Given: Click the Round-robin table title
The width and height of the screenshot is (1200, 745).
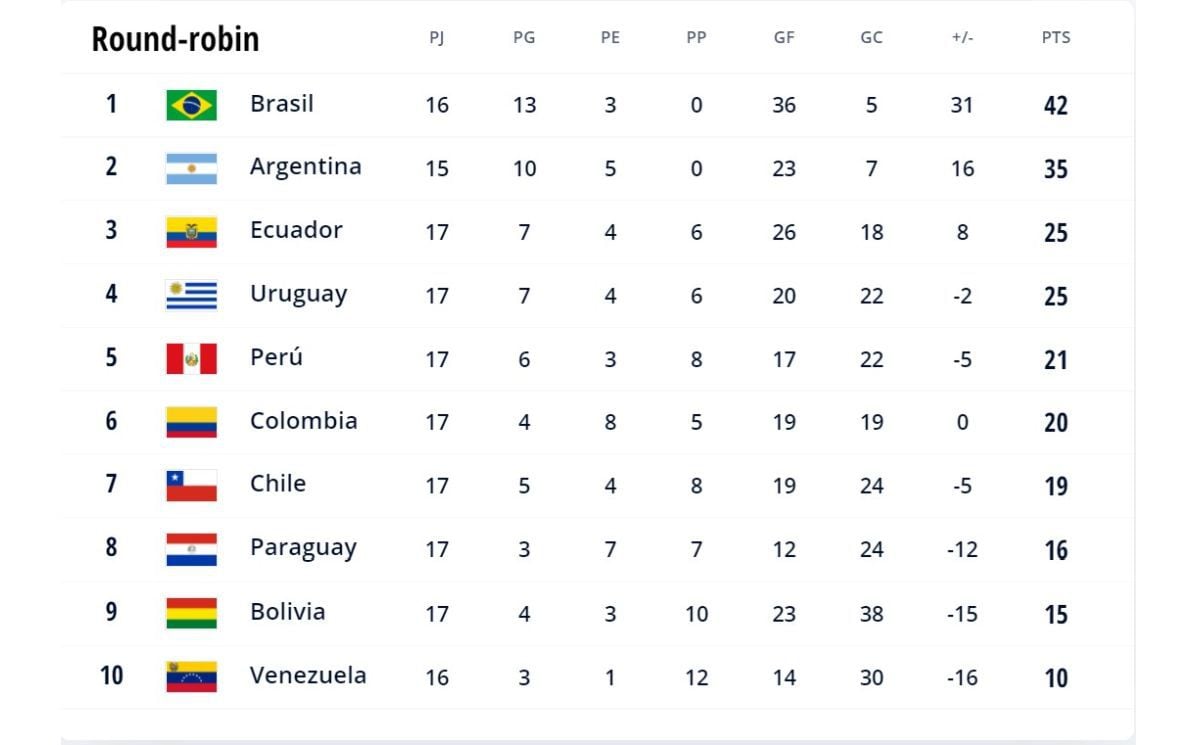Looking at the screenshot, I should 175,39.
